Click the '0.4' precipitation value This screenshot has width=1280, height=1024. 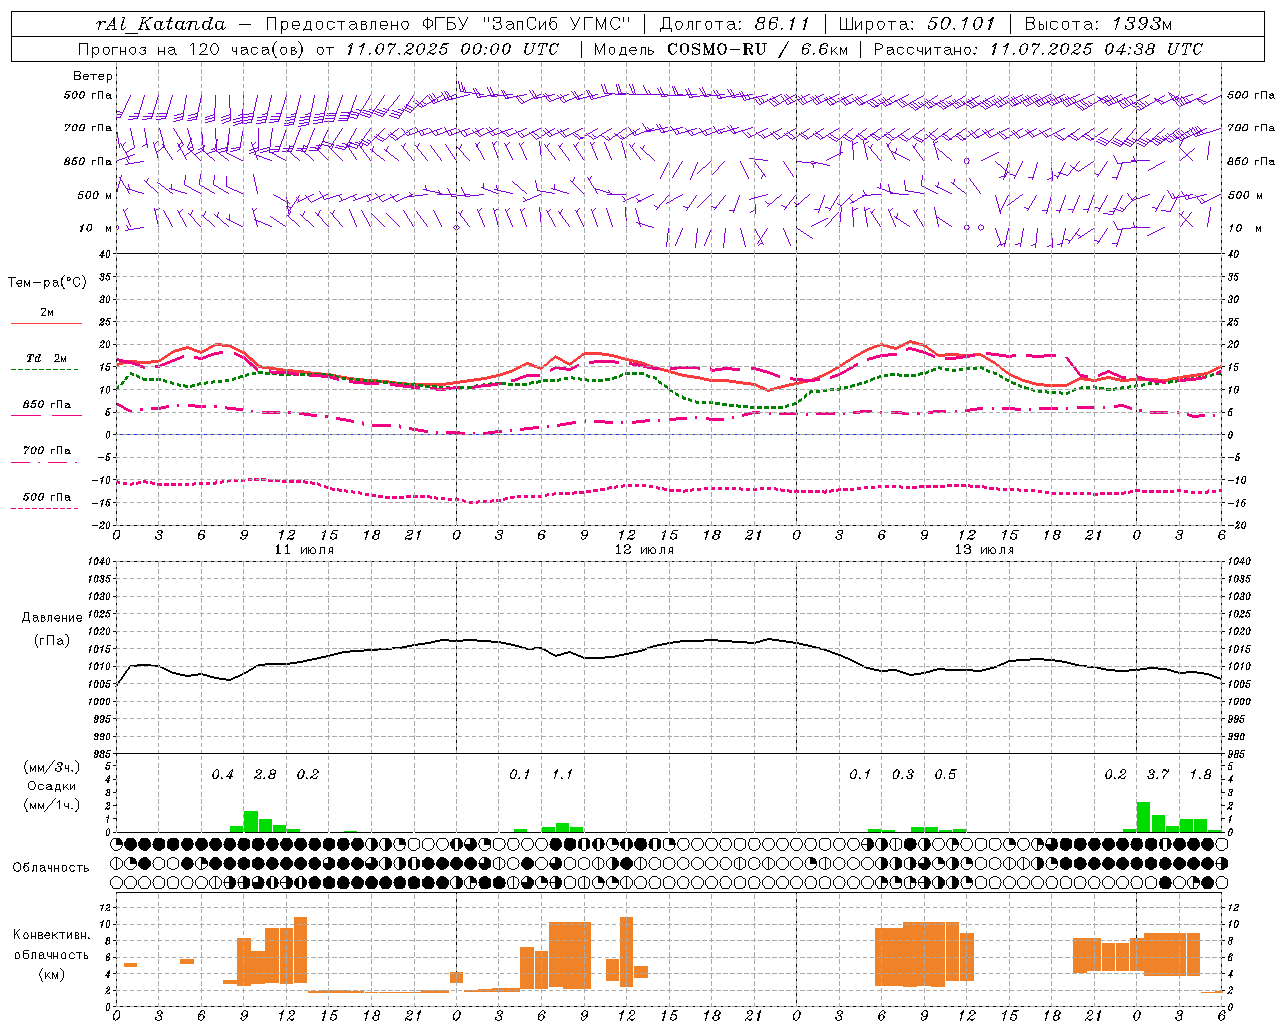tap(222, 774)
